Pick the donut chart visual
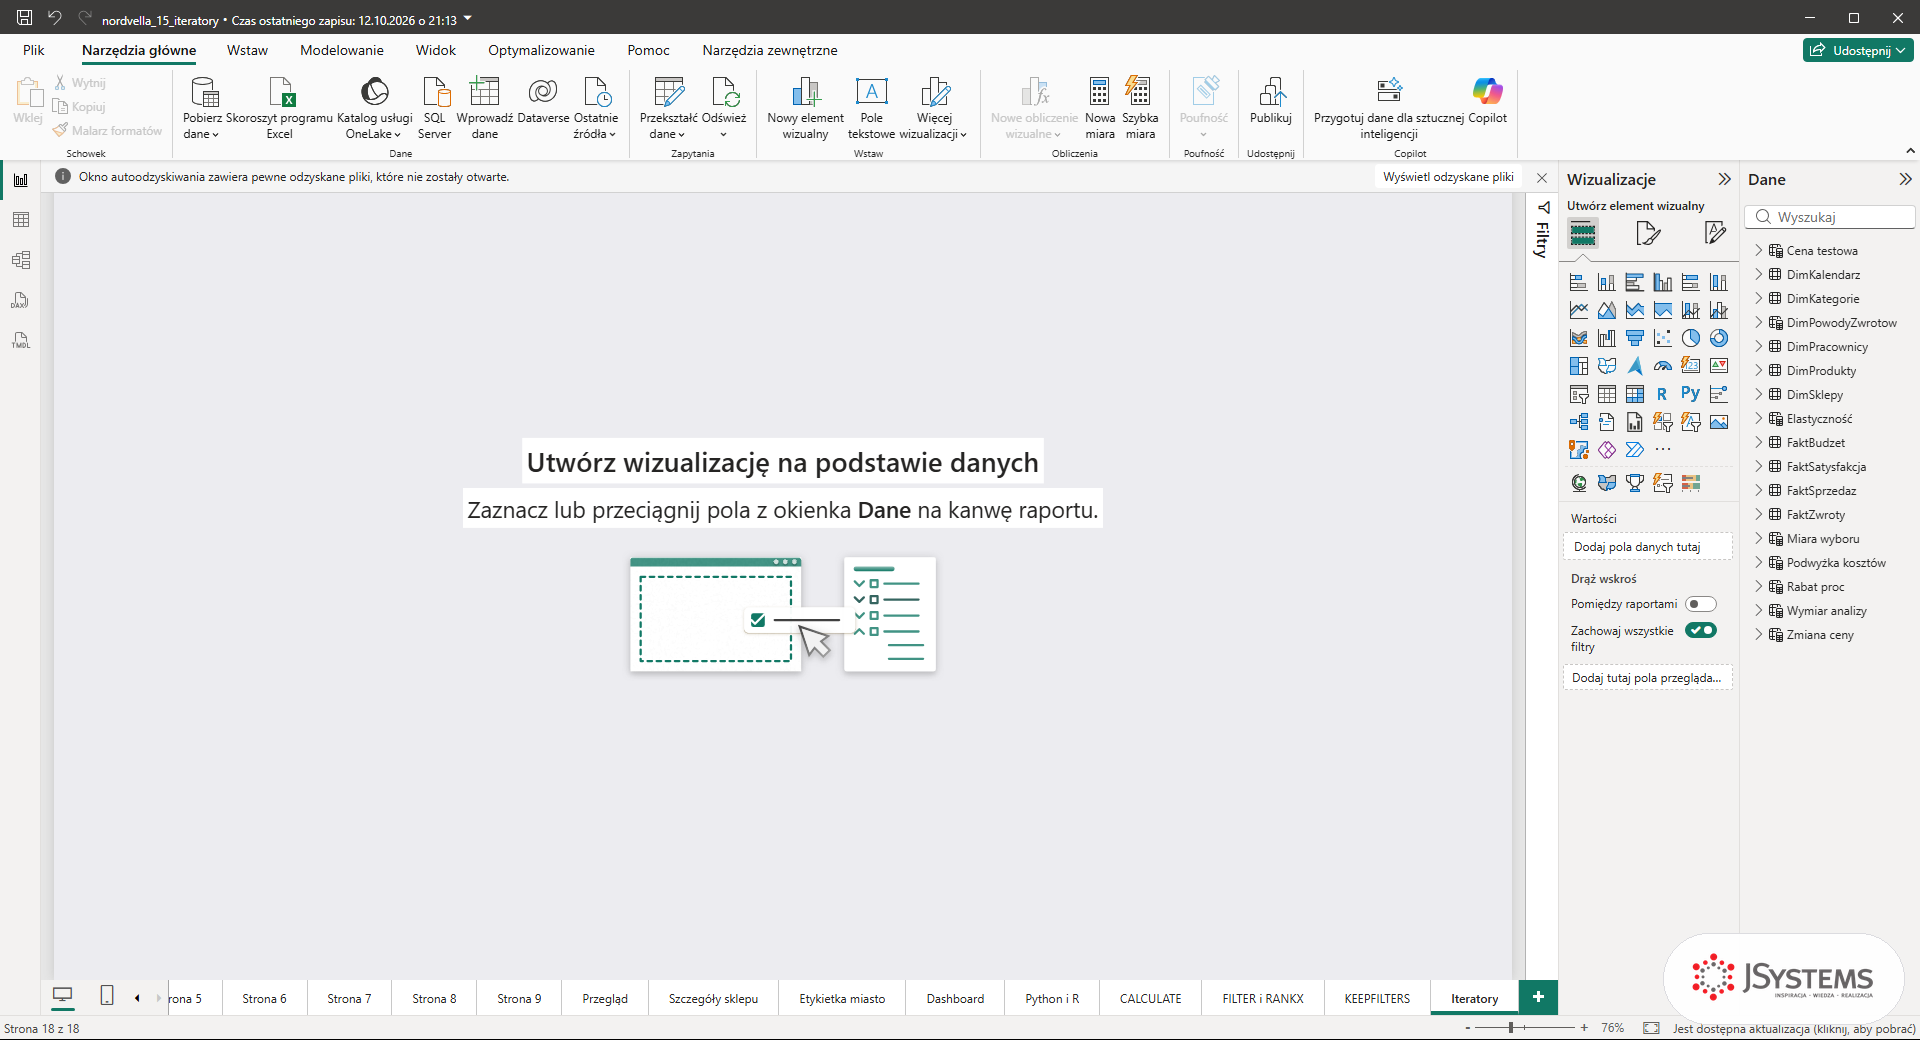 (x=1719, y=338)
